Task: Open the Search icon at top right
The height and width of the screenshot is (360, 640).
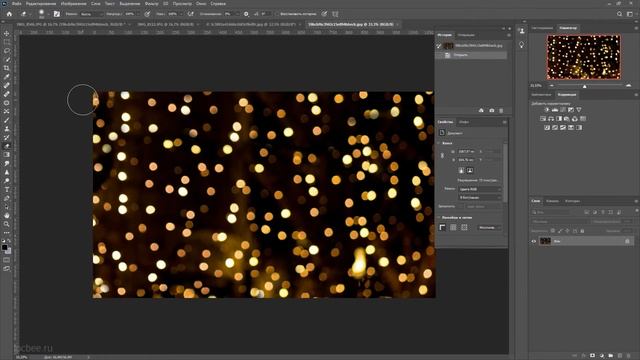Action: pyautogui.click(x=619, y=14)
